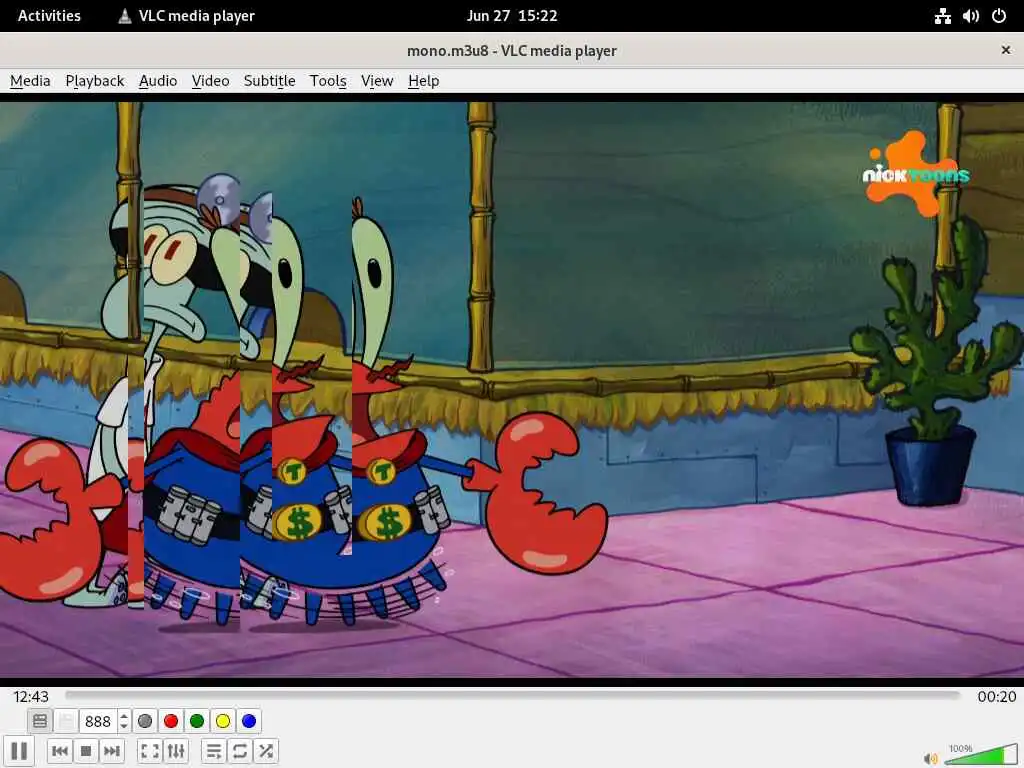The image size is (1024, 768).
Task: Stop playback with the stop button
Action: pos(86,751)
